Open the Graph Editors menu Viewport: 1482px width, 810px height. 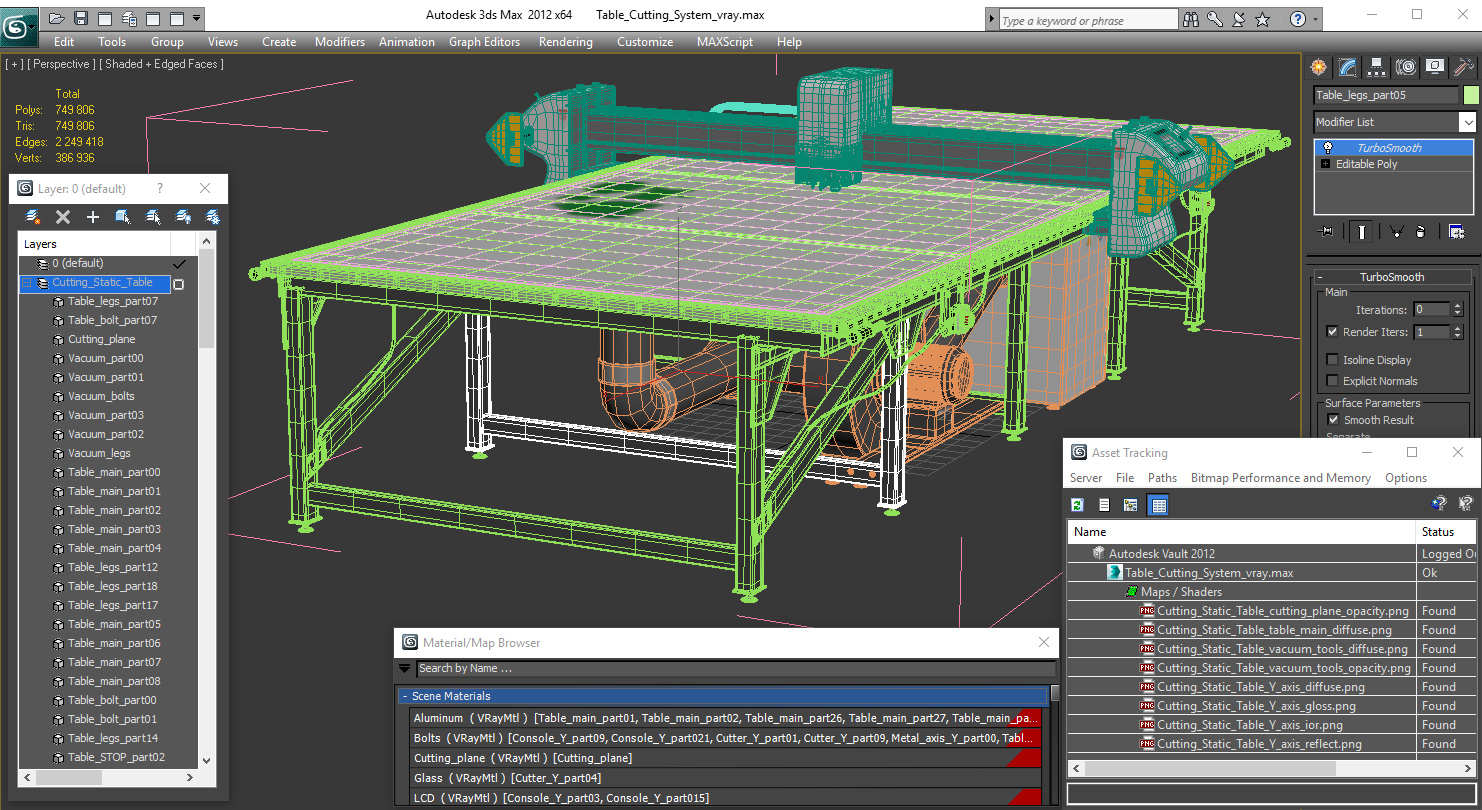tap(484, 42)
